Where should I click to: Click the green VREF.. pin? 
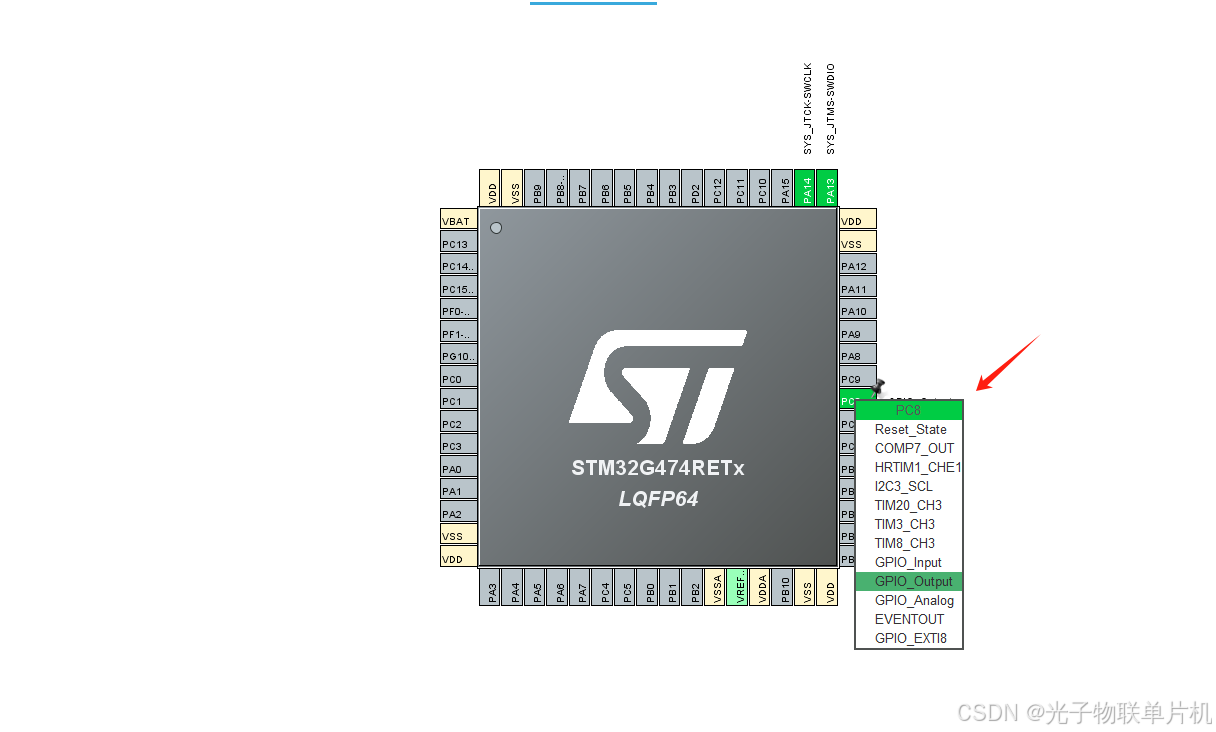point(739,587)
